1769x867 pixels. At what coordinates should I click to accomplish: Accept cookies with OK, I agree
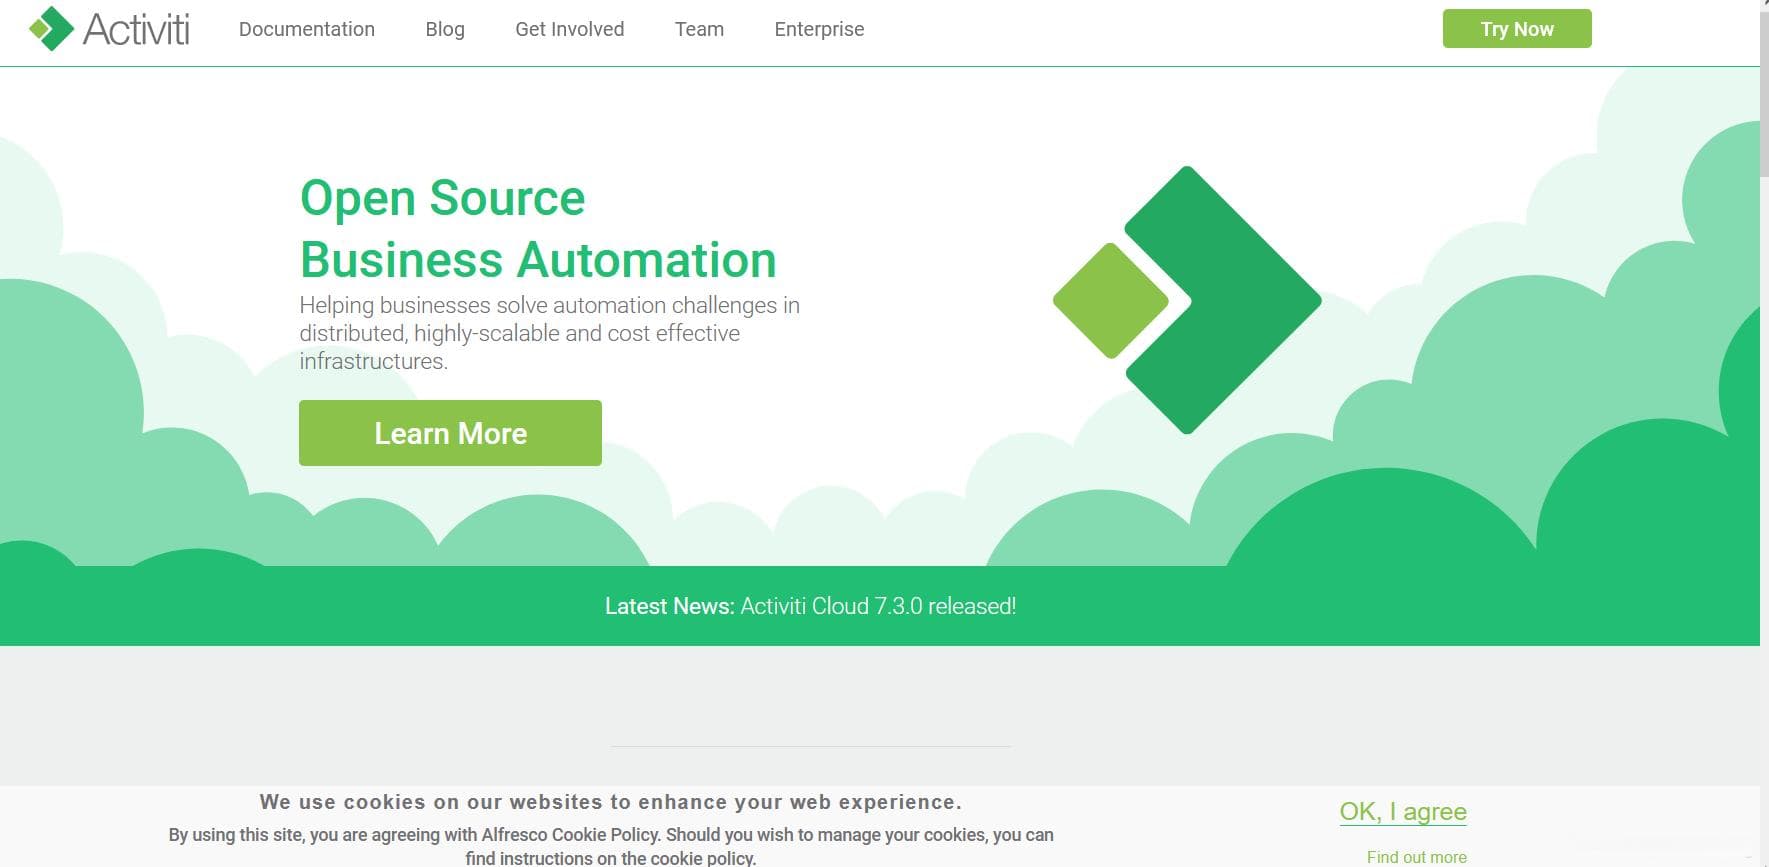click(x=1403, y=811)
